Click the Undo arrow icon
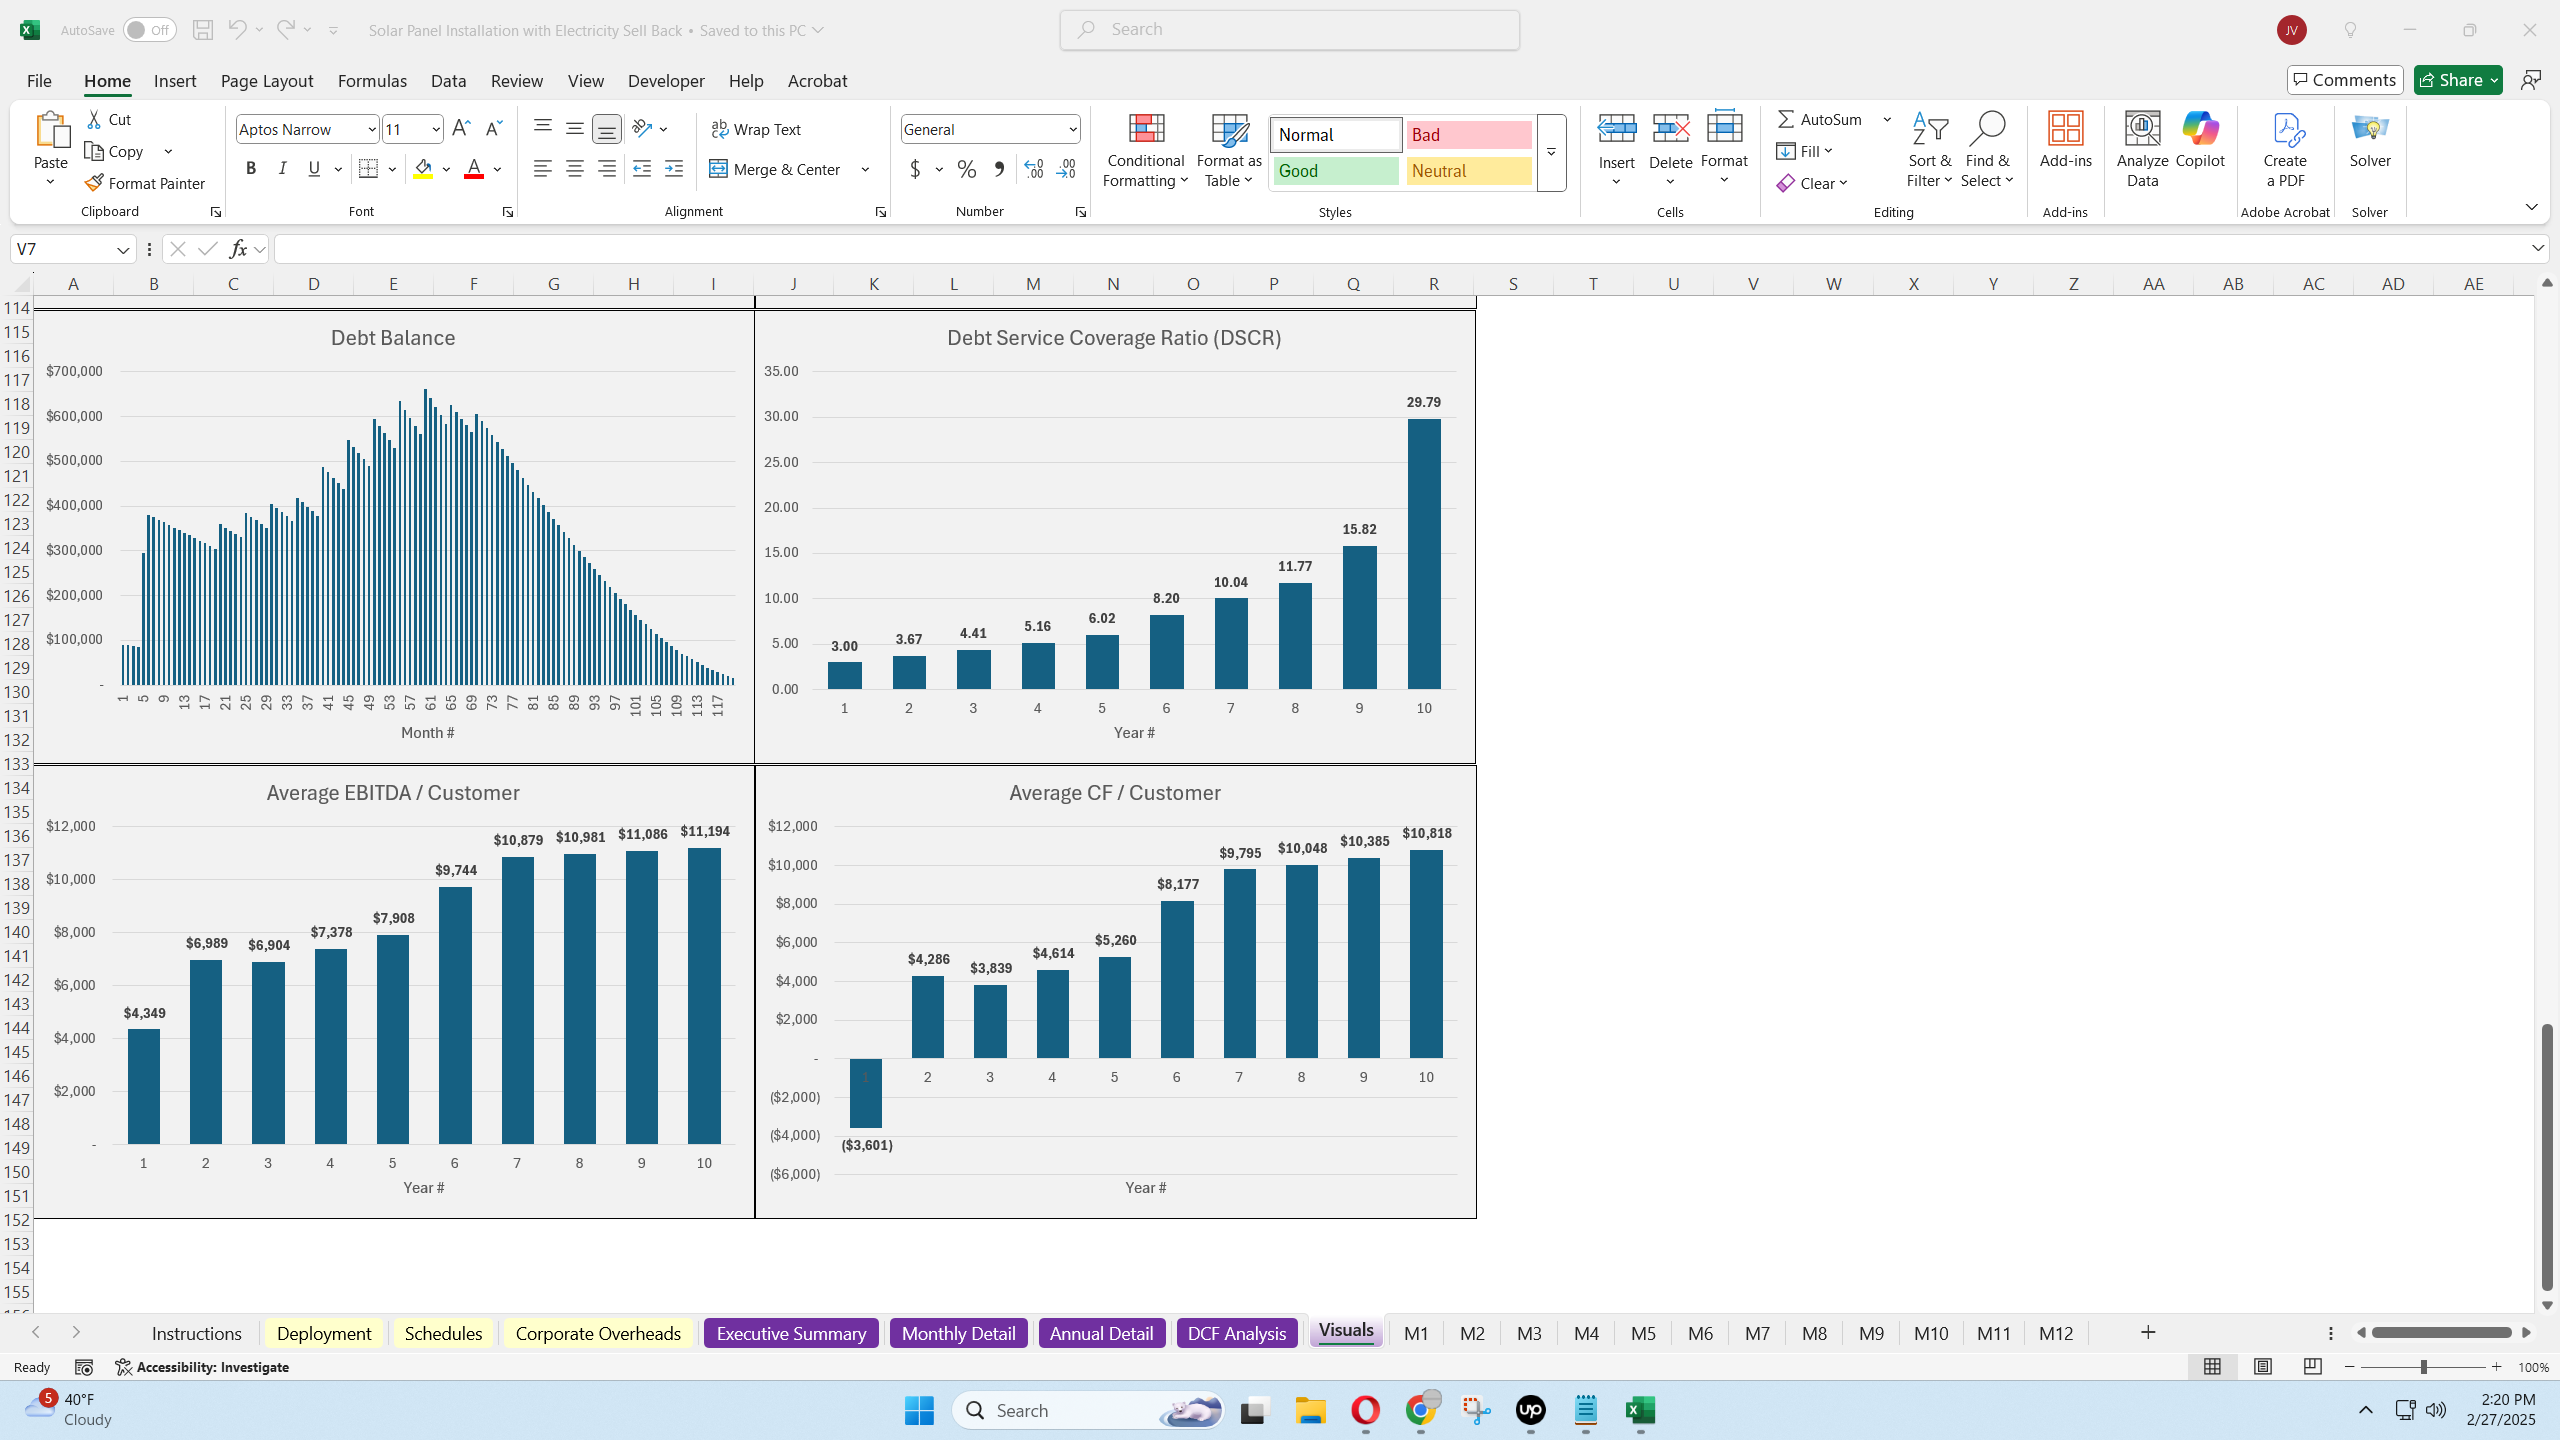Screen dimensions: 2560x1440 pos(237,30)
